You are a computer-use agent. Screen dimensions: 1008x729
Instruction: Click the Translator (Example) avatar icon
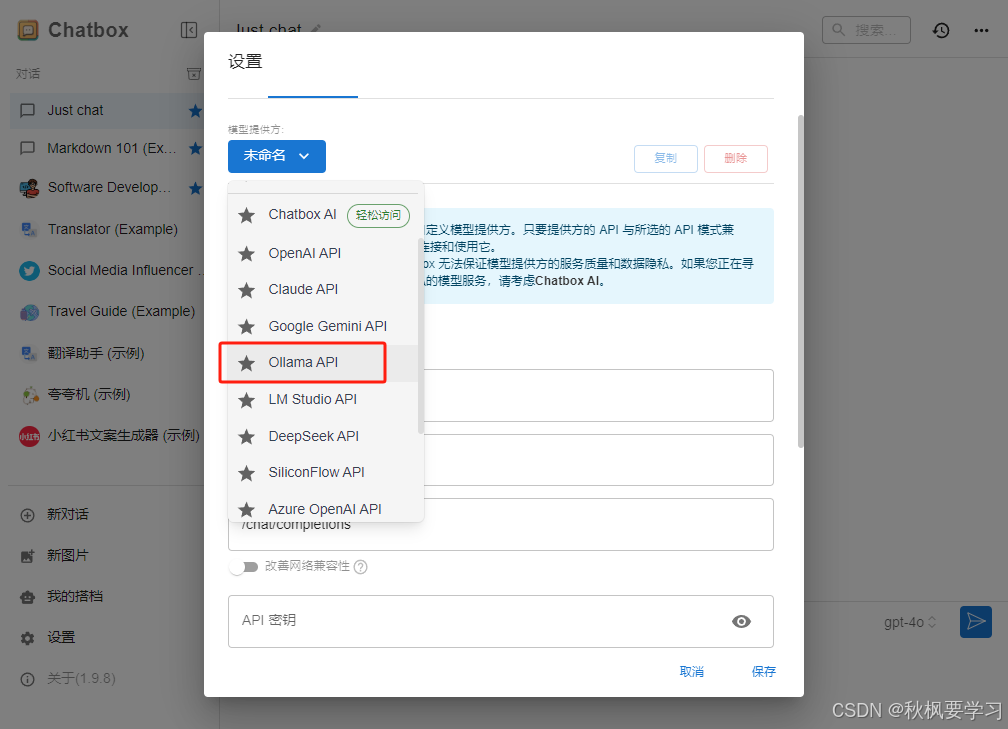click(29, 230)
